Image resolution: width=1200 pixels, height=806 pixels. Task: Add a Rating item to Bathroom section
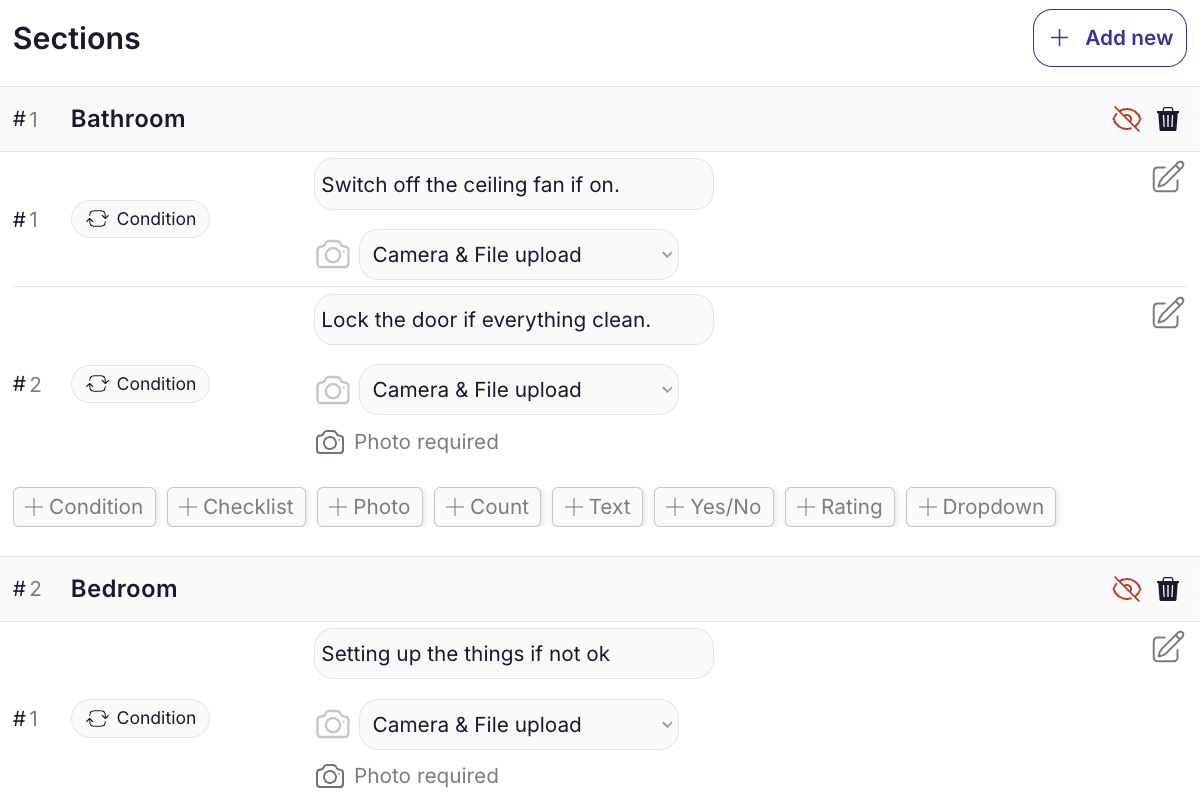pyautogui.click(x=839, y=507)
